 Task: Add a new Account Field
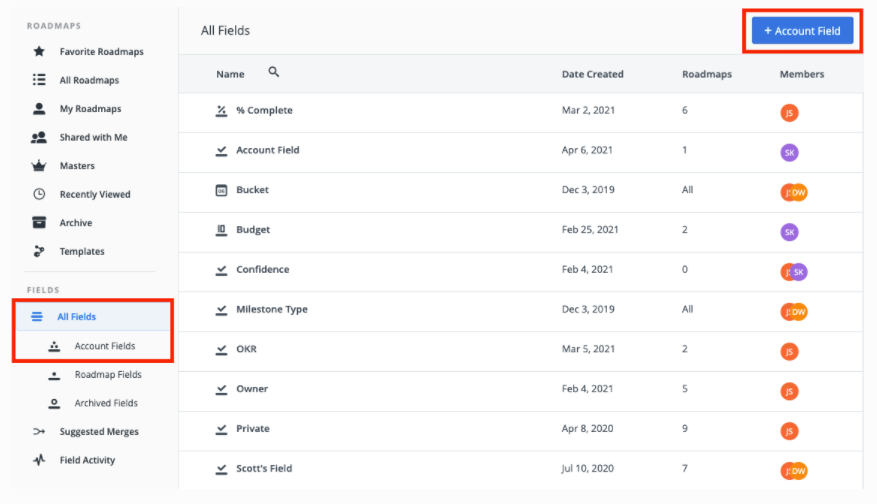pos(802,31)
